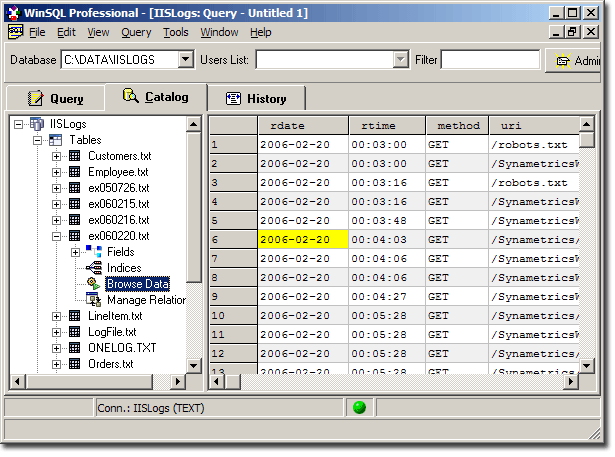The width and height of the screenshot is (615, 457).
Task: Expand the Employee.txt table node
Action: [56, 172]
